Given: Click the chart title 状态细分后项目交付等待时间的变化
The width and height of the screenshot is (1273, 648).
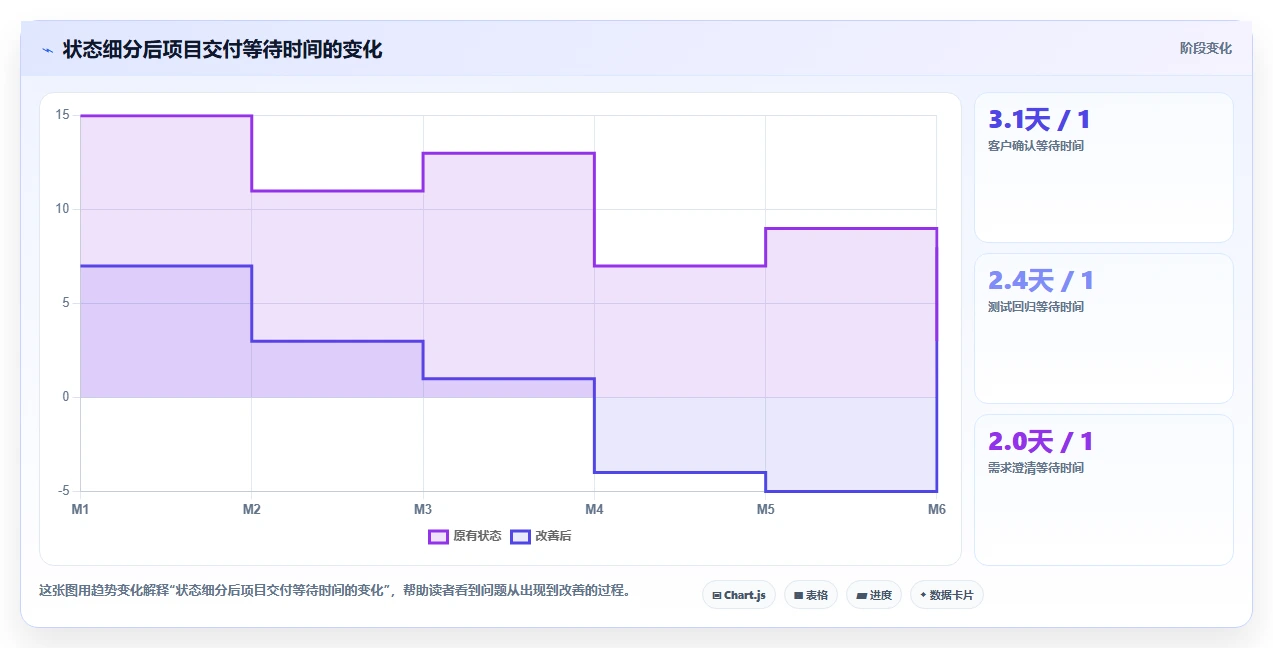Looking at the screenshot, I should point(222,50).
